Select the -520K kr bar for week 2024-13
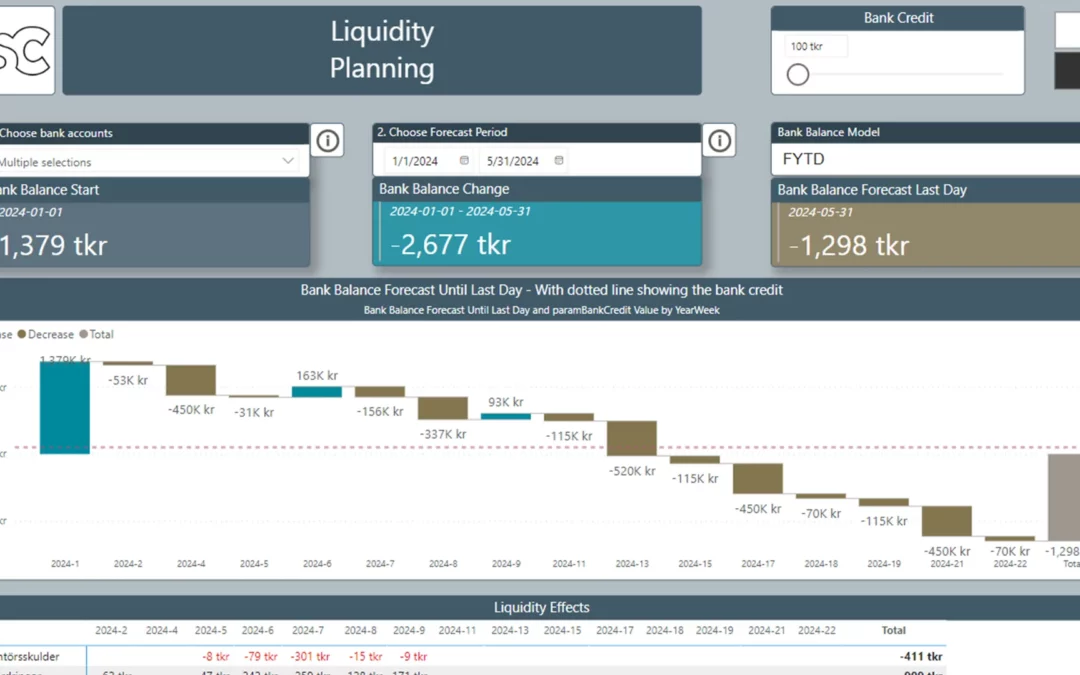This screenshot has width=1080, height=675. (x=631, y=438)
